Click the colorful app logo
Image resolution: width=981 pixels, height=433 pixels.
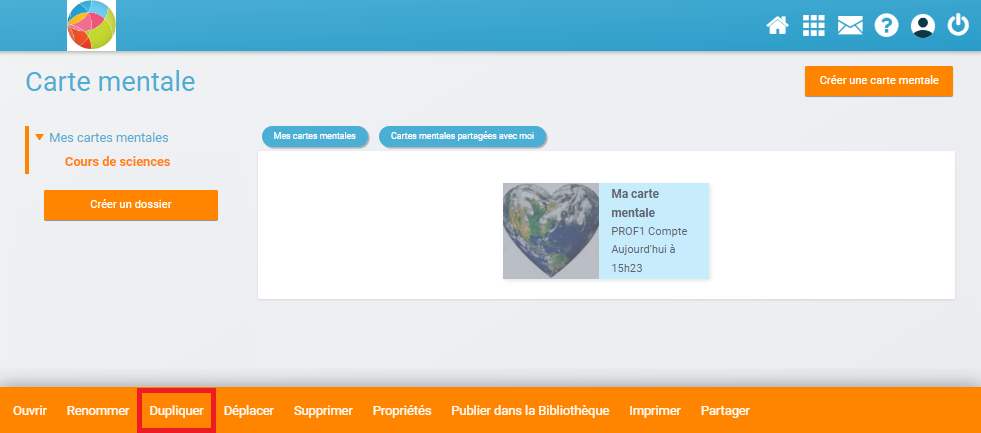92,25
